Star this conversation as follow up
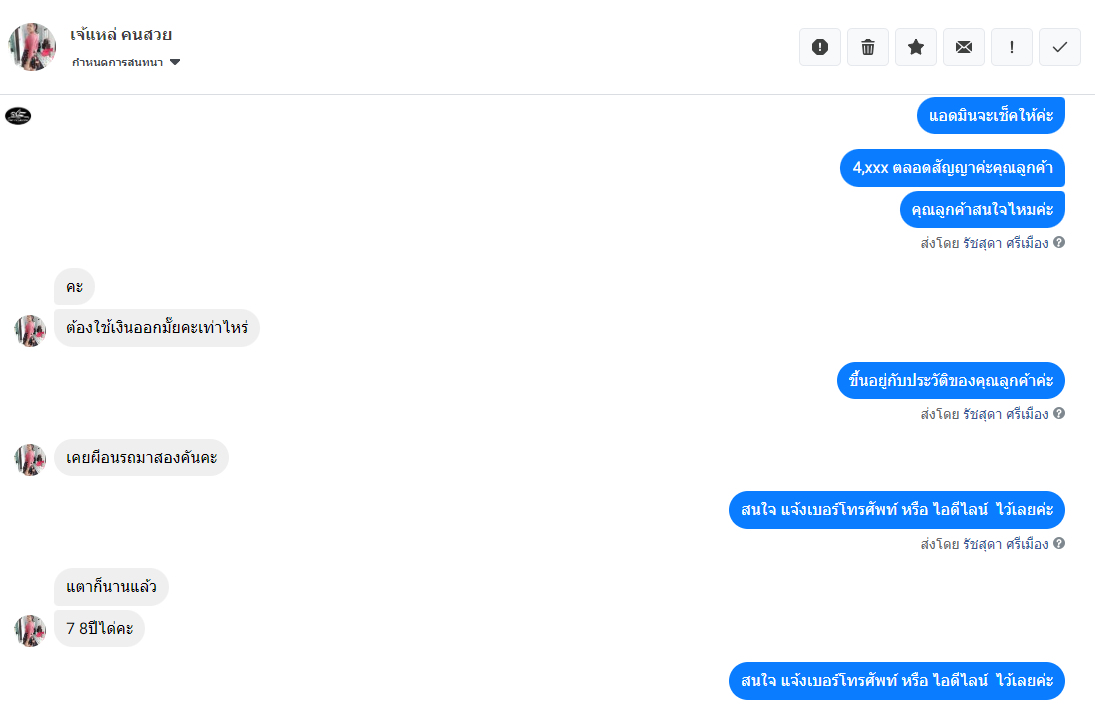The height and width of the screenshot is (717, 1095). [916, 47]
